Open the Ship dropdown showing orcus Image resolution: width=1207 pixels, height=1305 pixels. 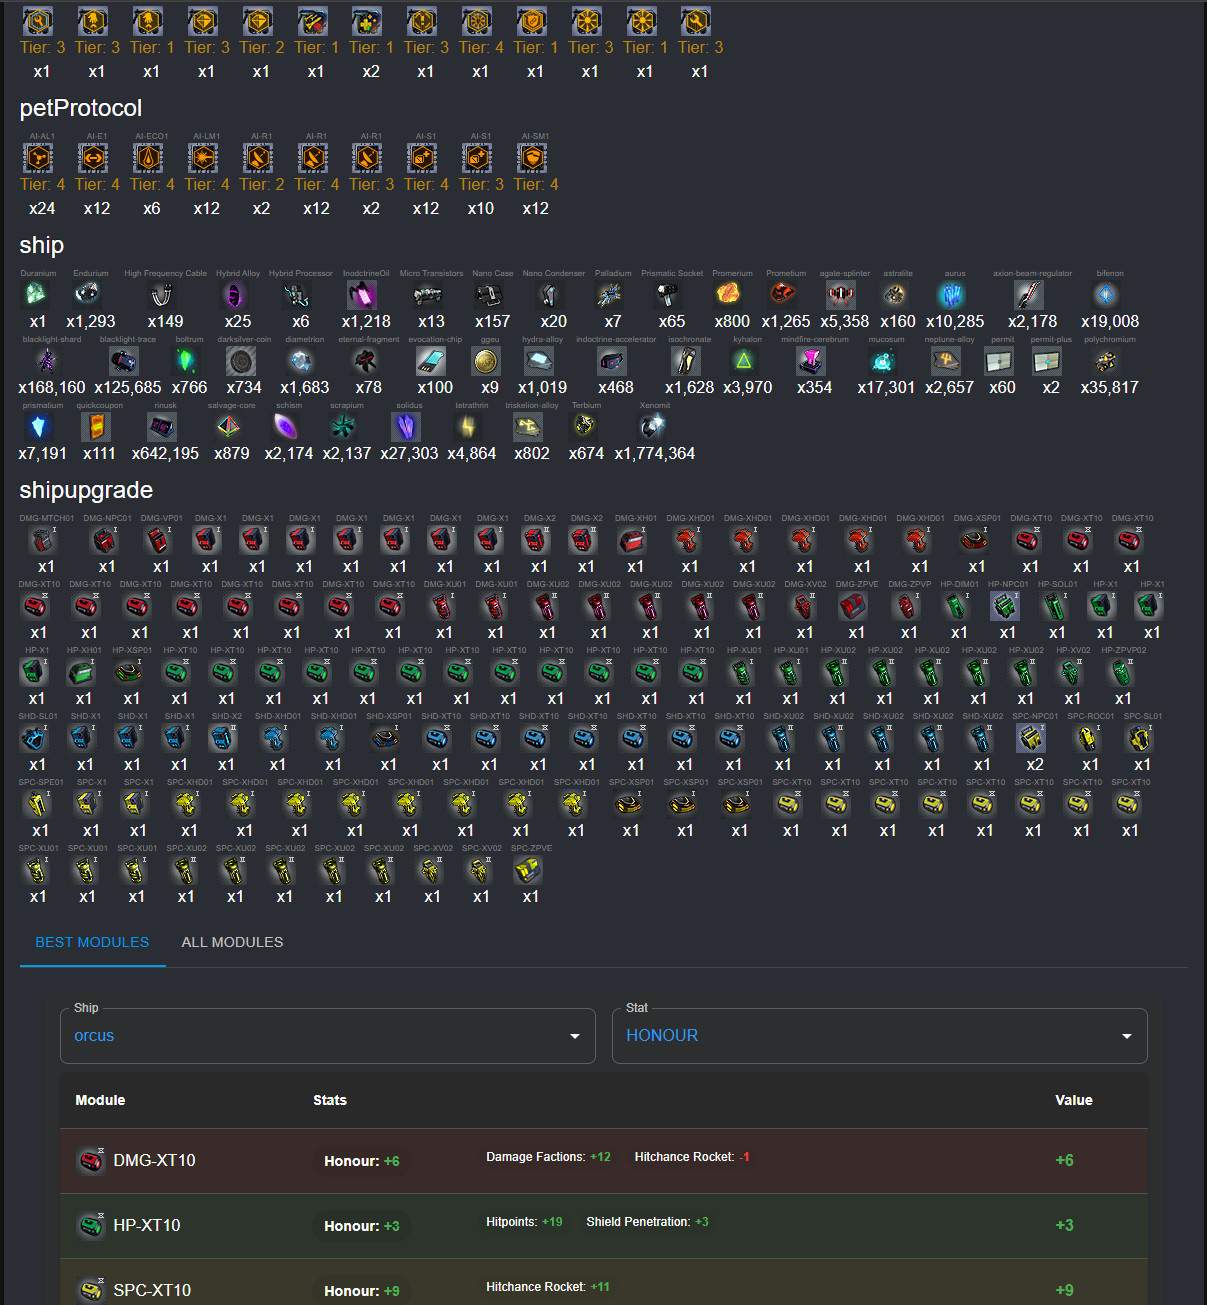point(328,1036)
